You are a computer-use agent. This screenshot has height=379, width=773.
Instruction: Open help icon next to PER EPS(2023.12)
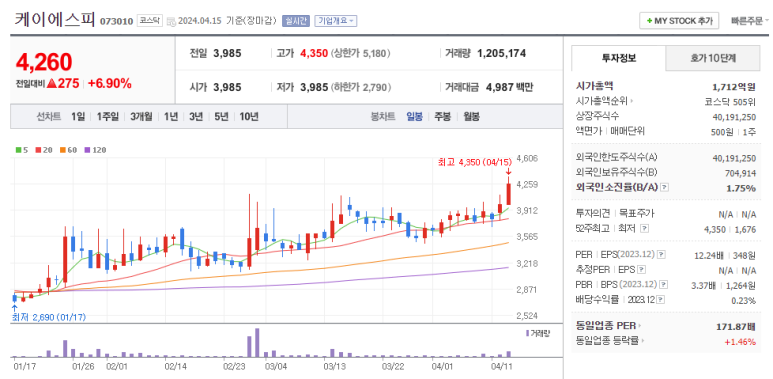tap(662, 255)
